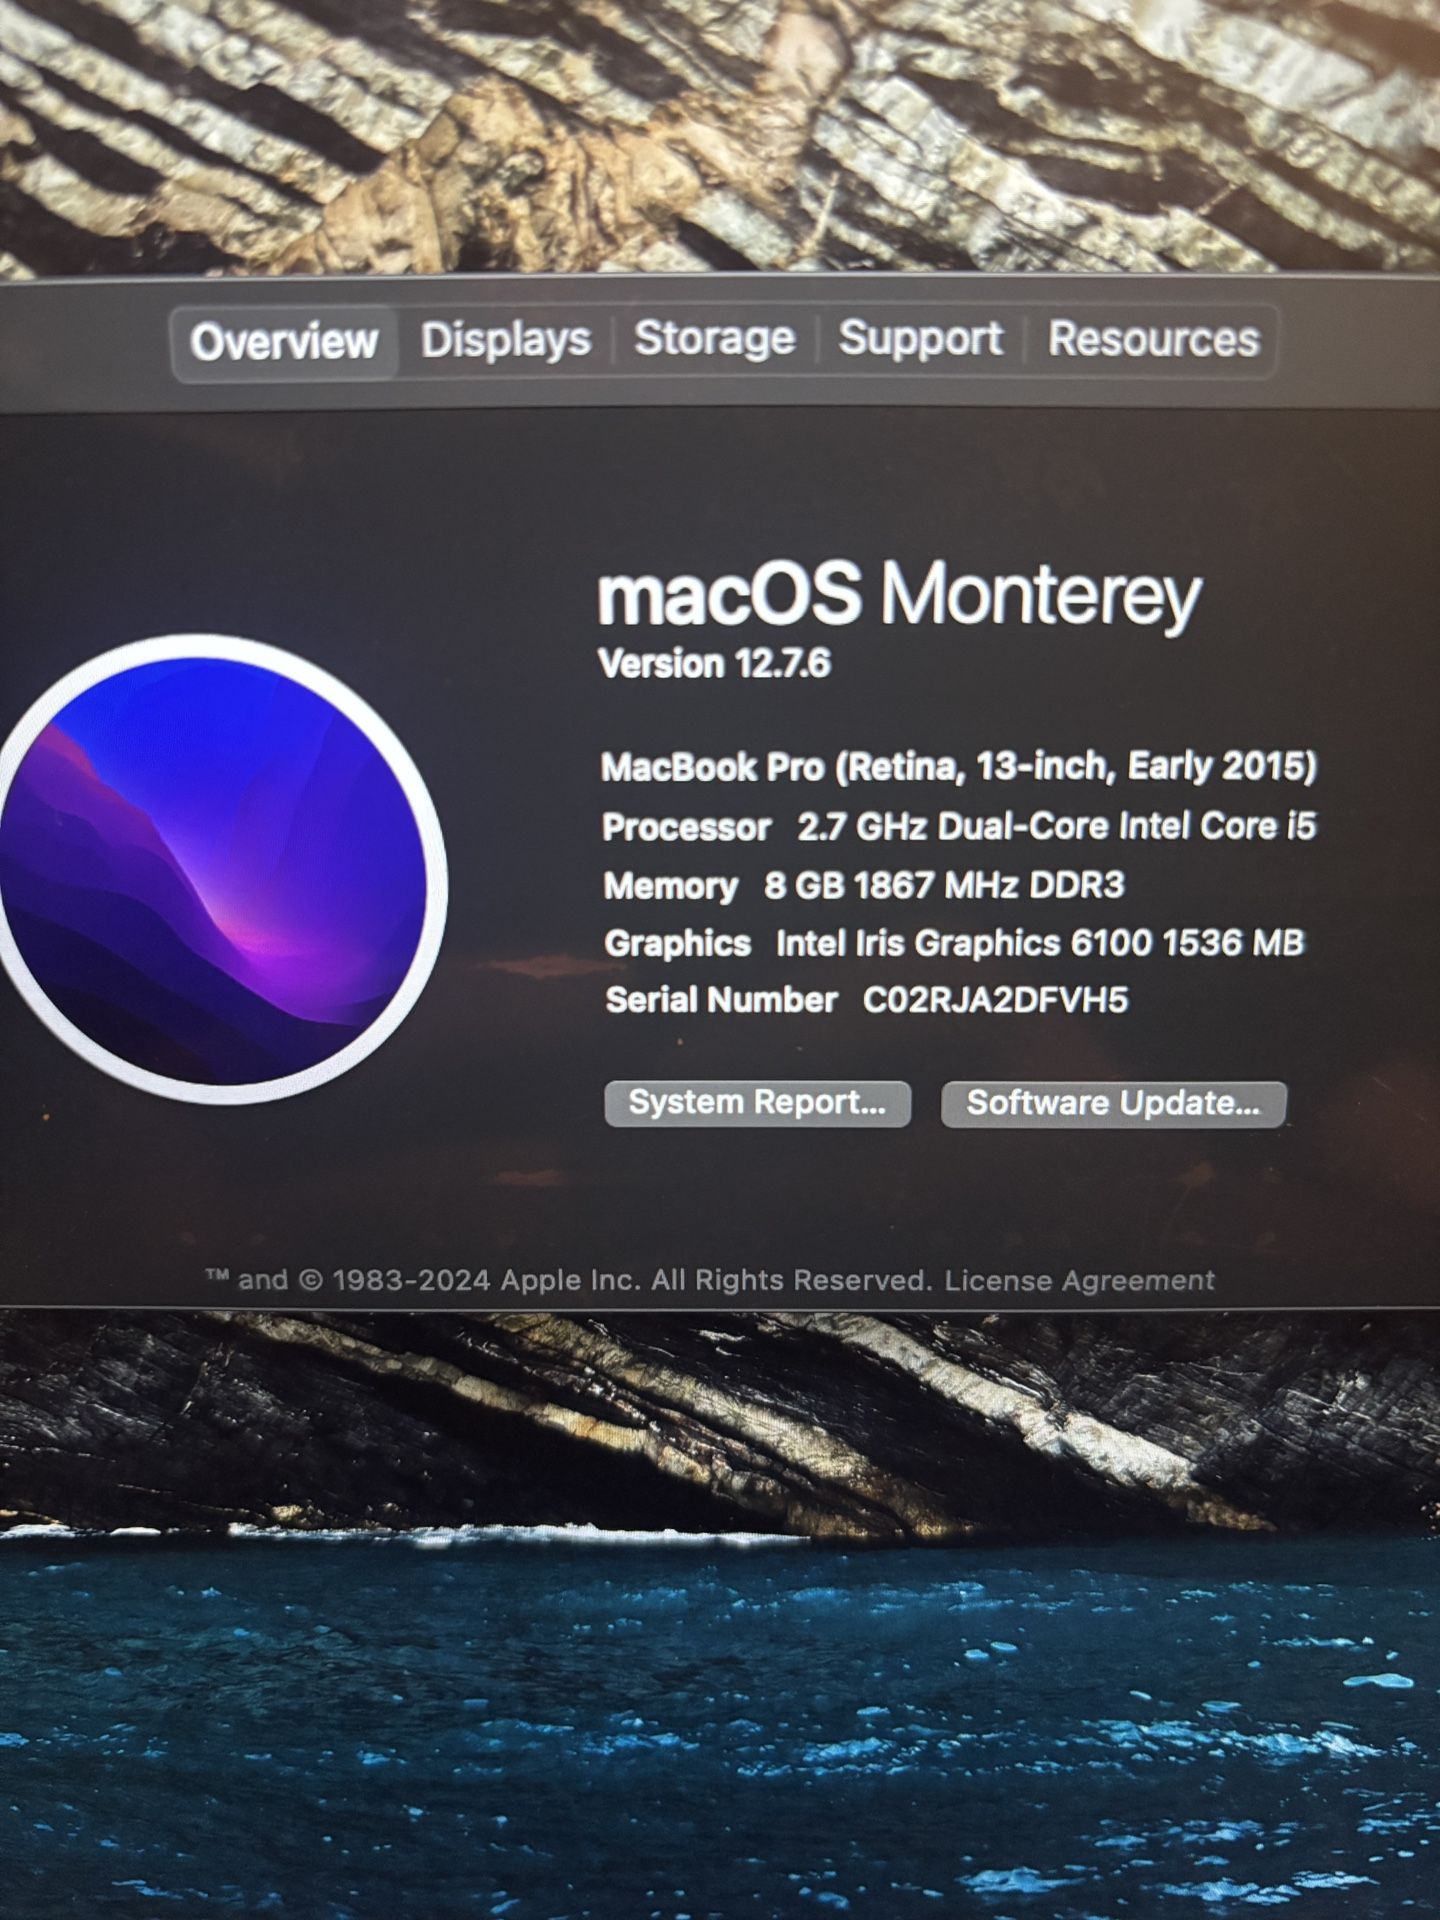Viewport: 1440px width, 1920px height.
Task: Select the serial number C02RJA2DFVH5
Action: click(x=995, y=1000)
